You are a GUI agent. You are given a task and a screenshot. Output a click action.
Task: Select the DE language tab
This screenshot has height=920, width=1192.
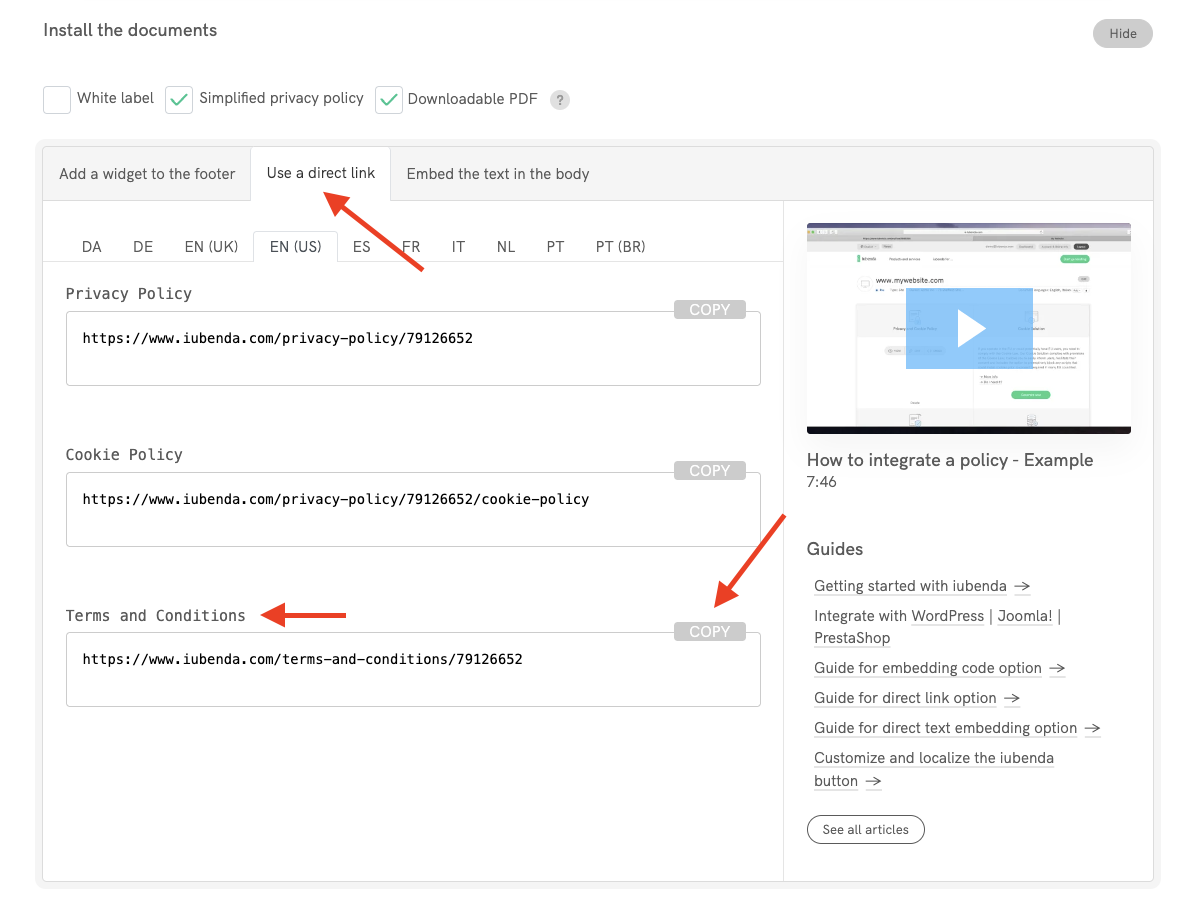(143, 247)
